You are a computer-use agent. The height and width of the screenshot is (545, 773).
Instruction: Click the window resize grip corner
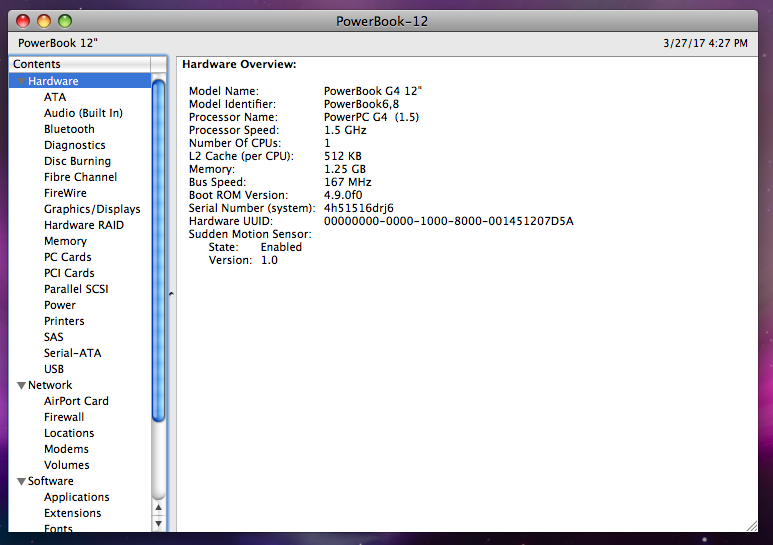(752, 526)
